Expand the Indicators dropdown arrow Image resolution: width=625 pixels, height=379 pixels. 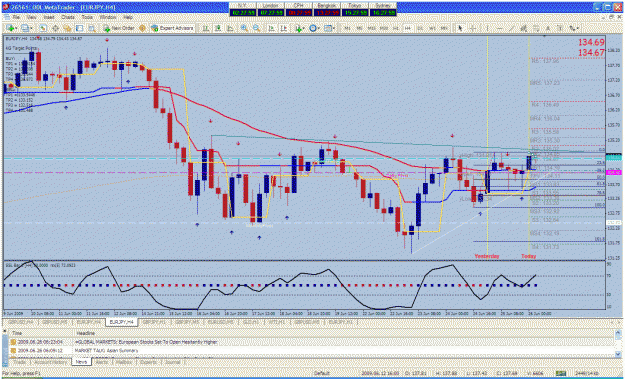click(x=304, y=28)
